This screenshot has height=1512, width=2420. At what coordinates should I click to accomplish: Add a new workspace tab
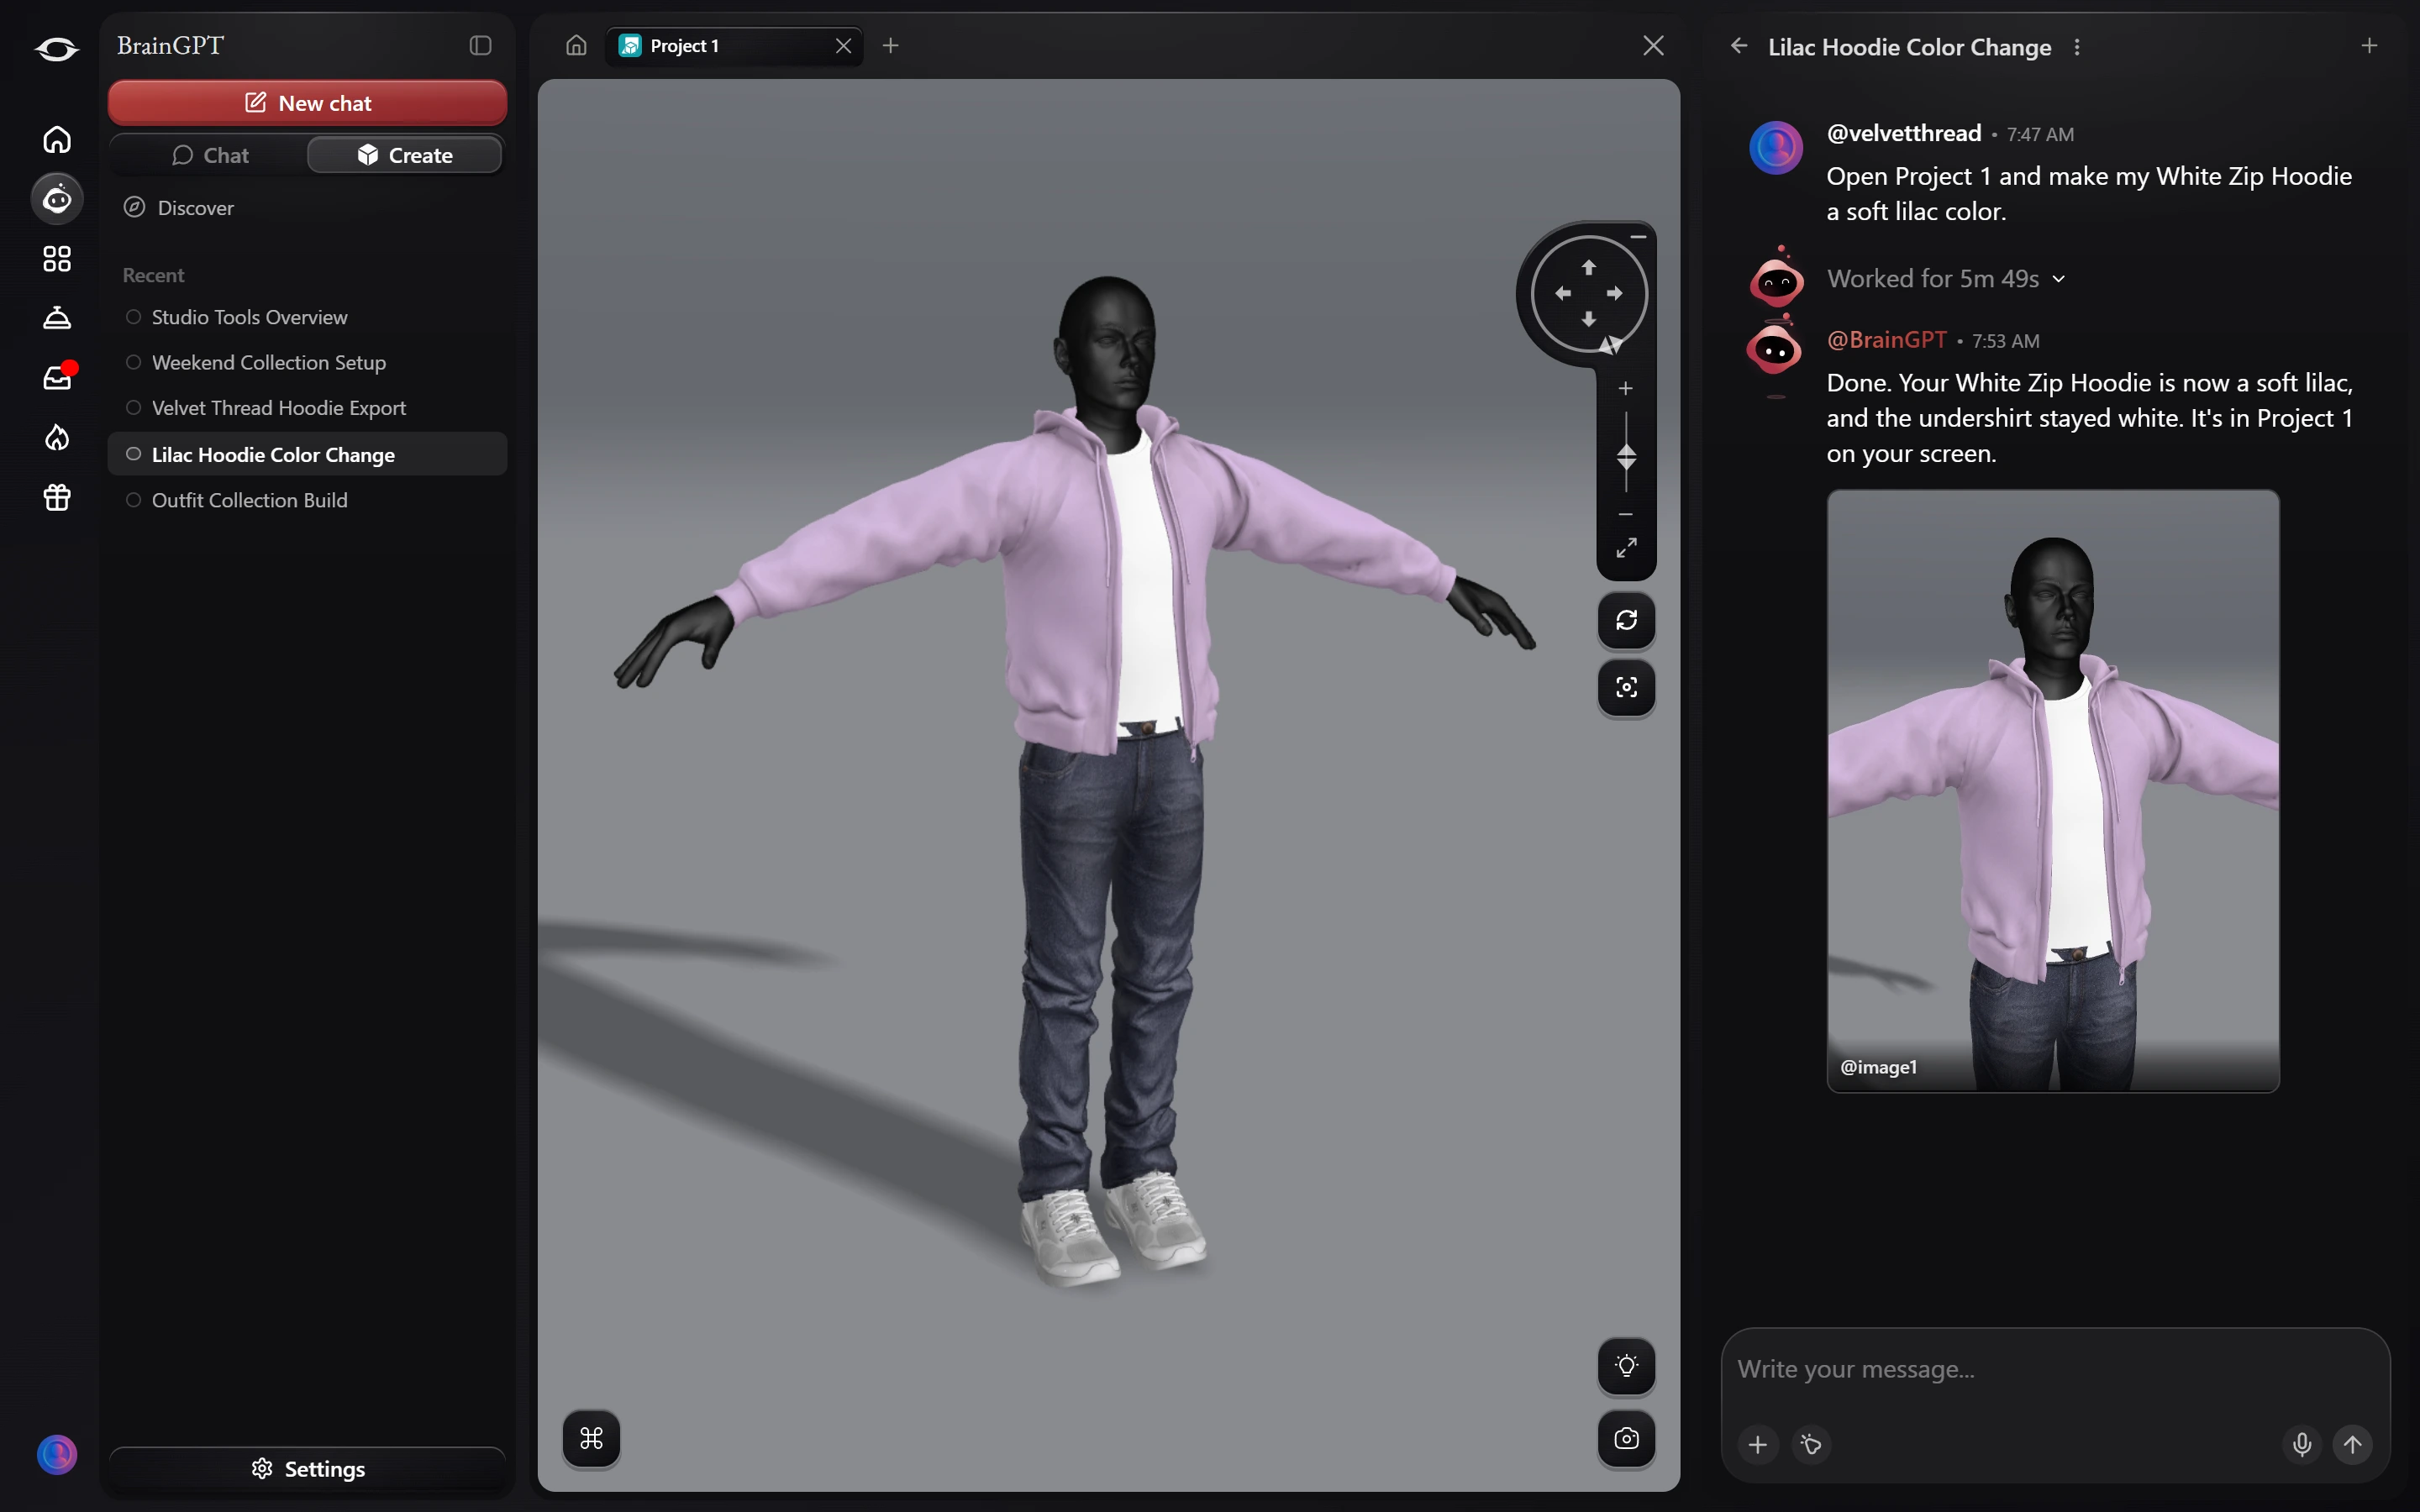click(x=891, y=46)
